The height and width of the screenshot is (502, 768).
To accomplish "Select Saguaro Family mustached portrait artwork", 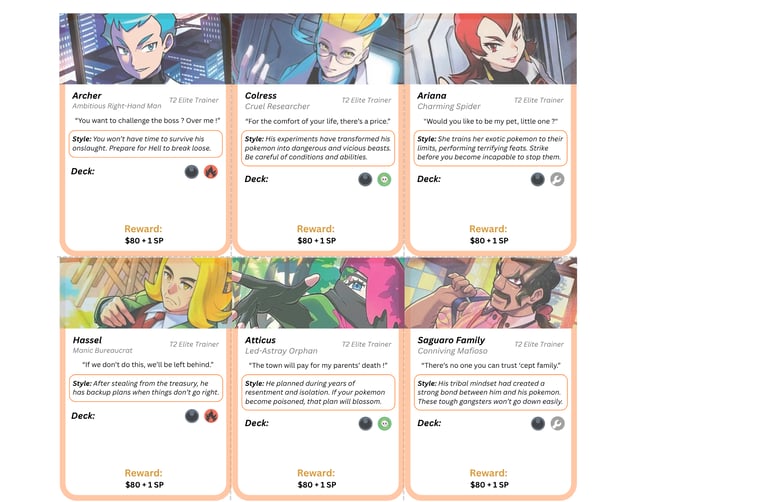I will 491,293.
